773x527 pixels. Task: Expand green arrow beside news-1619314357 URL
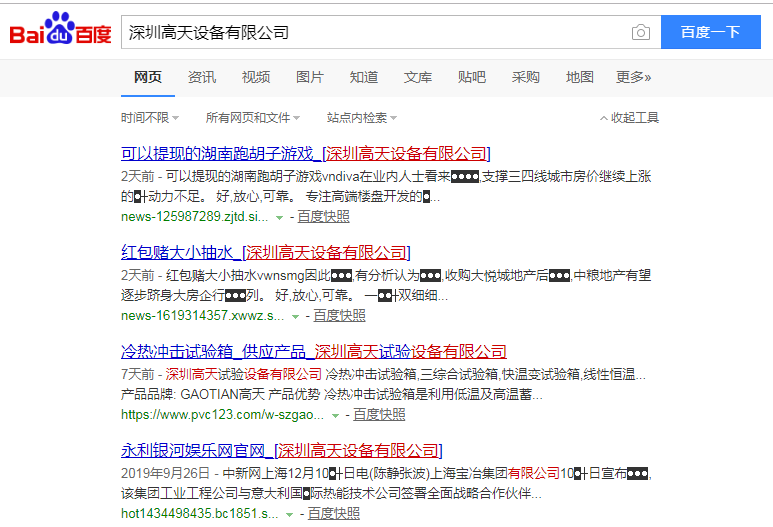coord(295,317)
